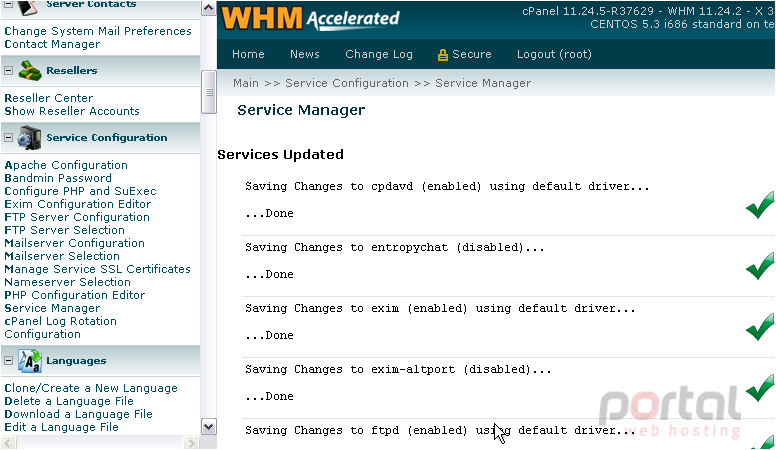Click the green checkmark for cpdavd
The height and width of the screenshot is (450, 776).
pos(760,205)
